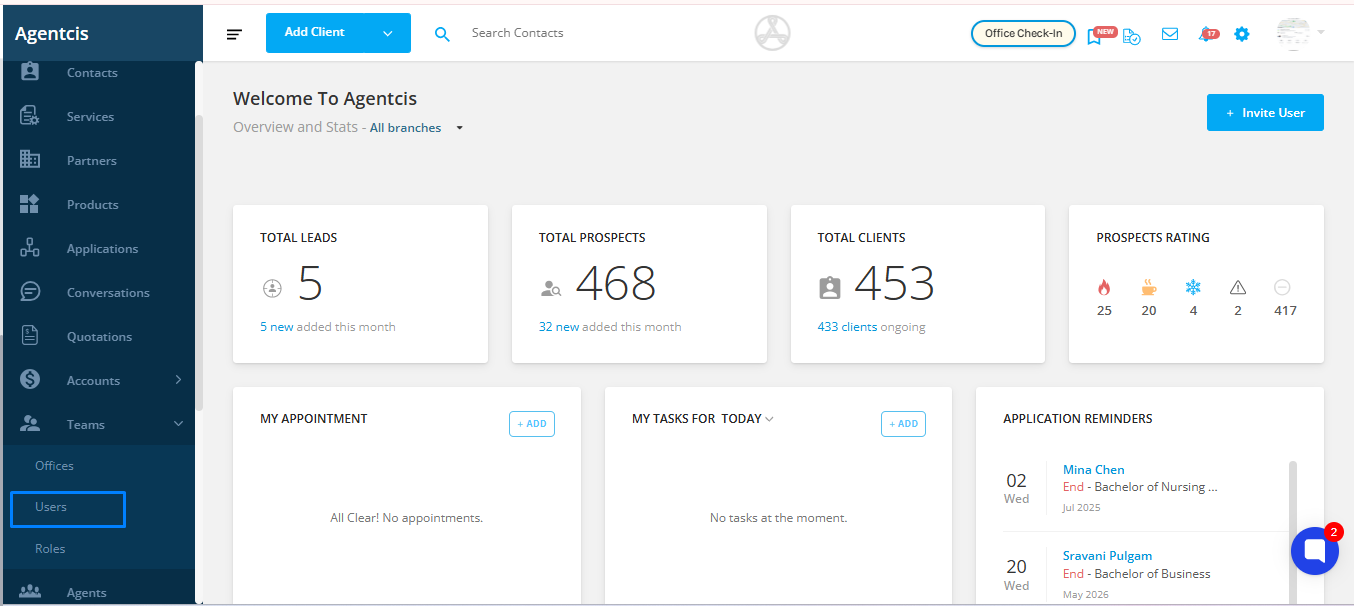Open the tasks checklist icon in header
This screenshot has width=1354, height=606.
1132,36
